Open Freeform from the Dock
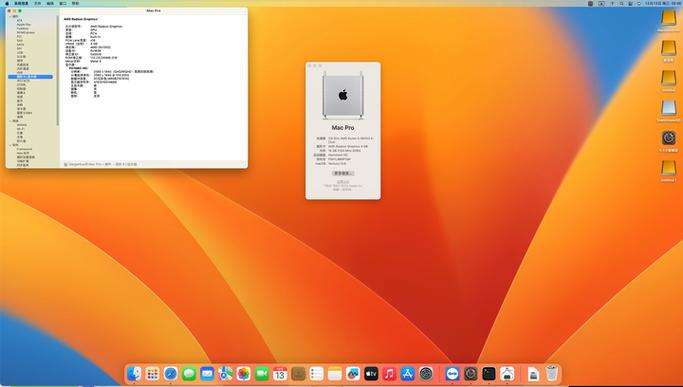Viewport: 683px width, 387px height. 353,373
